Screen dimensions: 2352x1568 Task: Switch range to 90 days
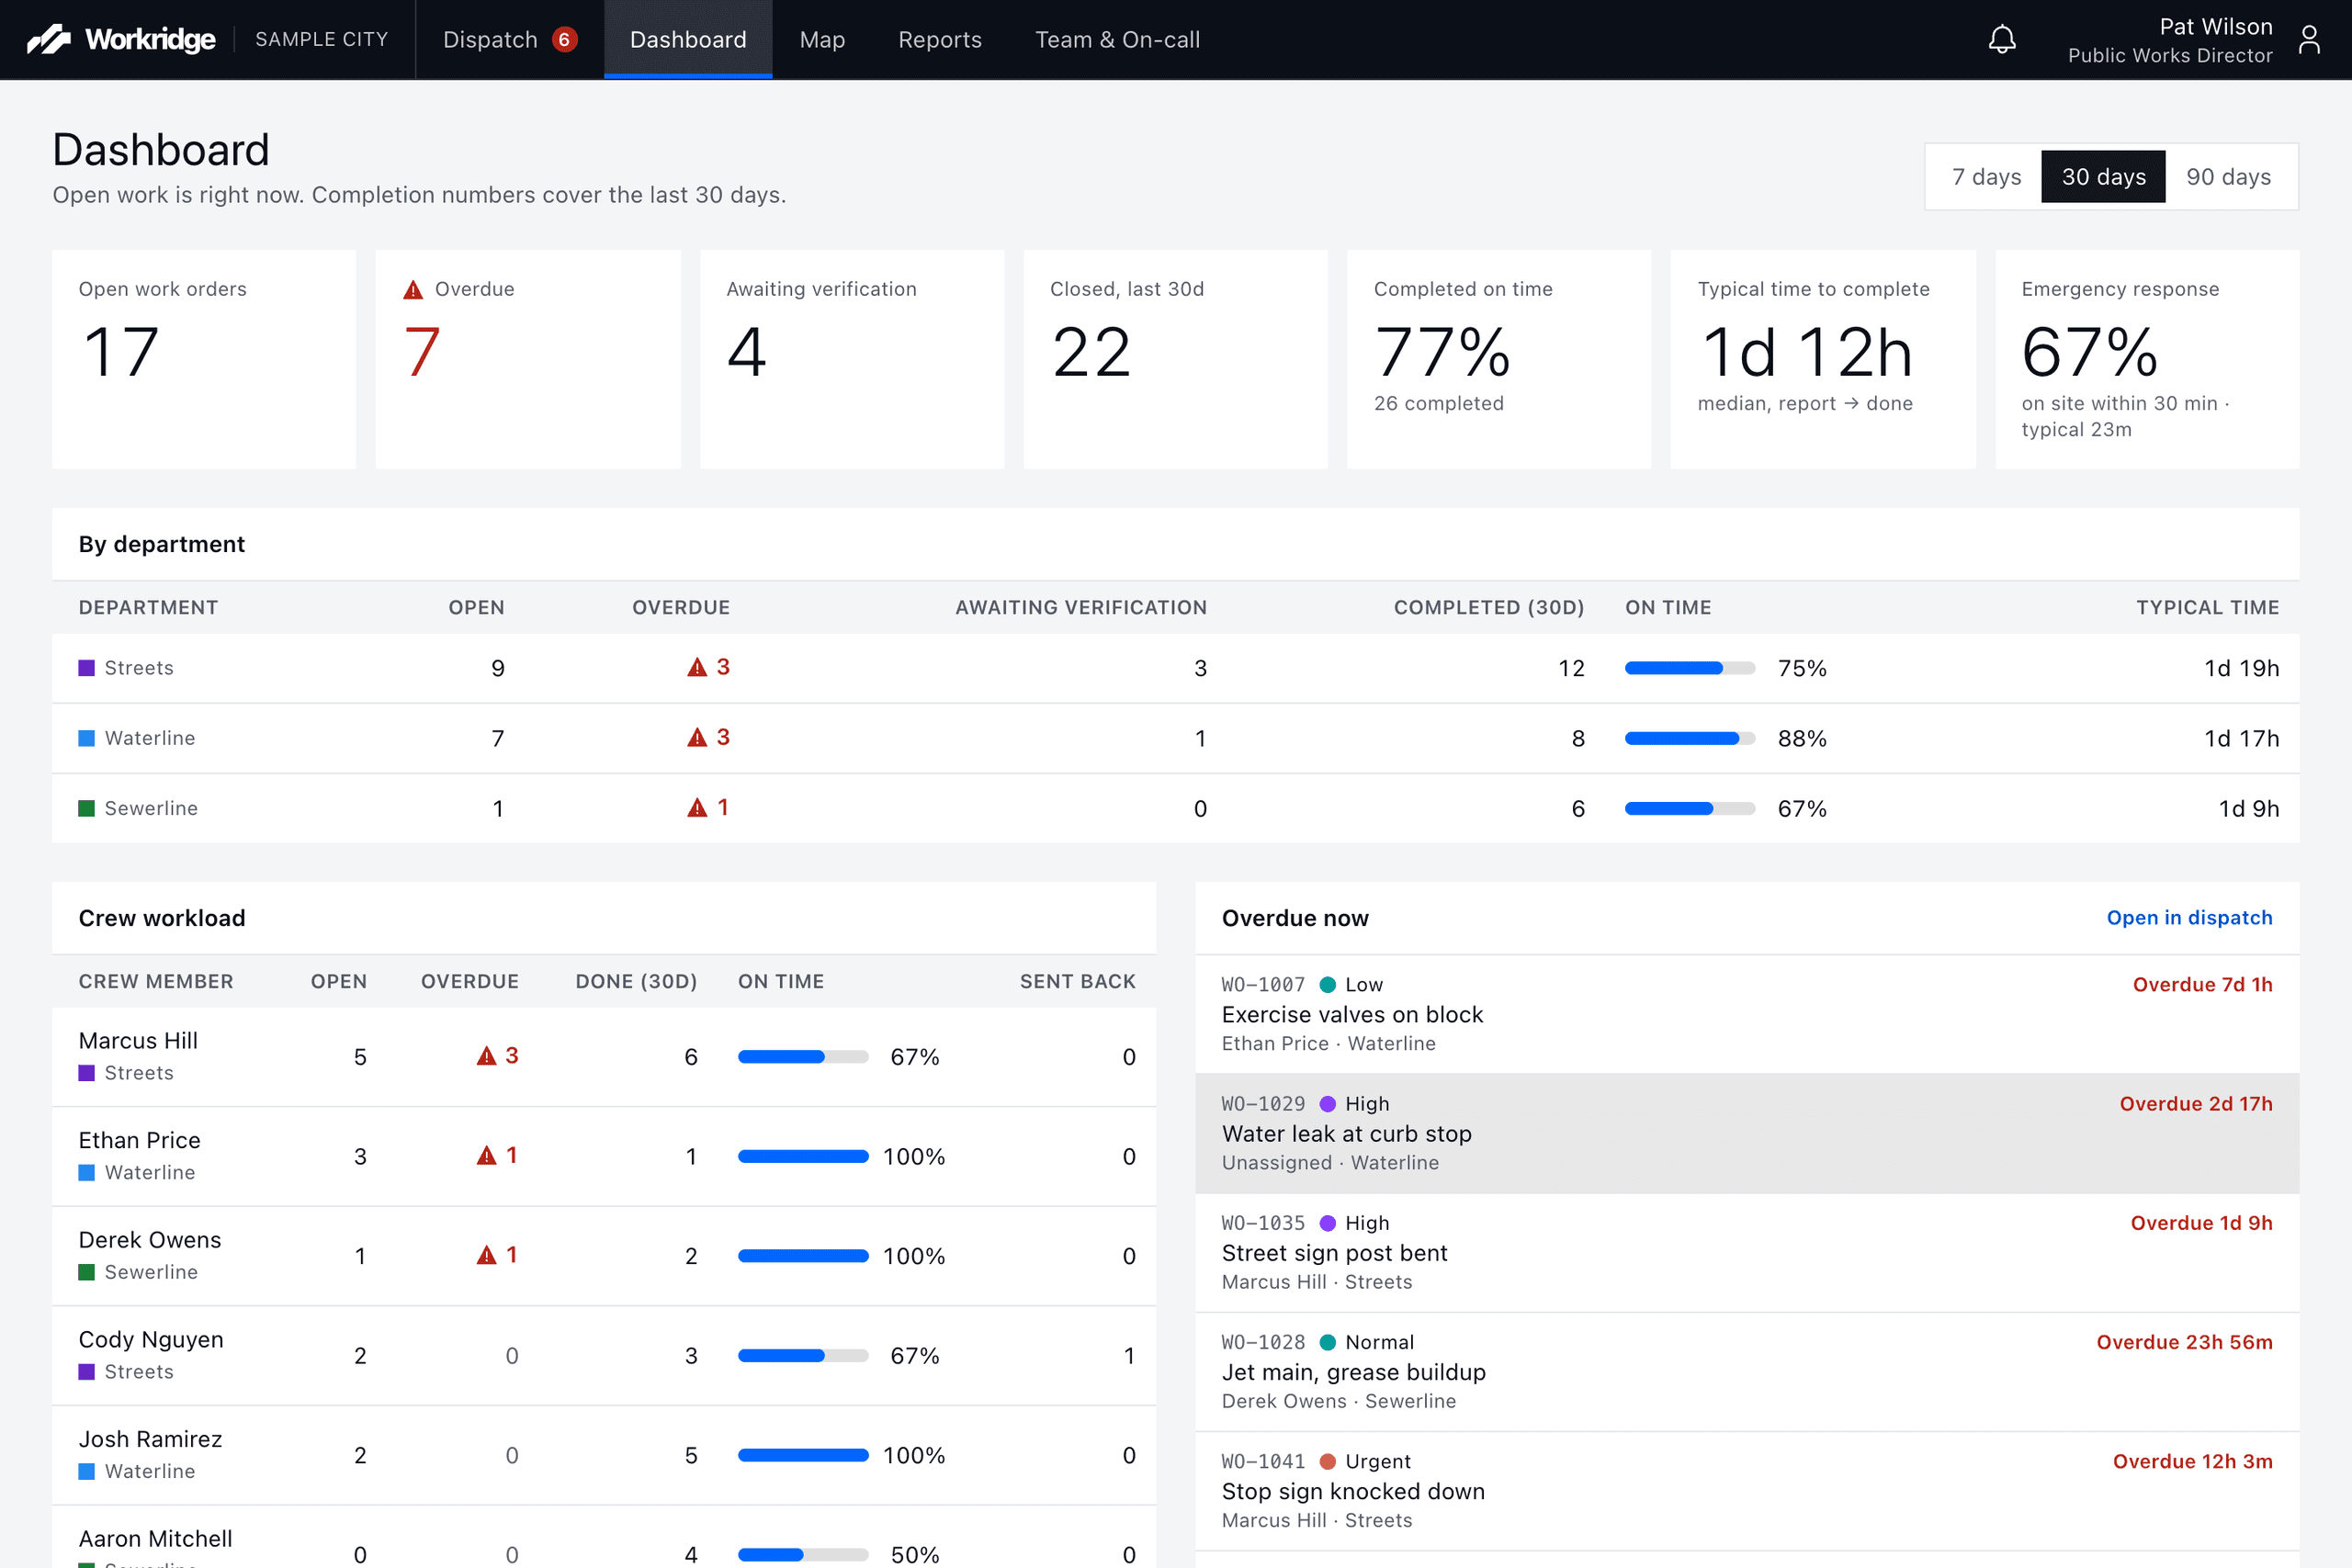click(2228, 177)
